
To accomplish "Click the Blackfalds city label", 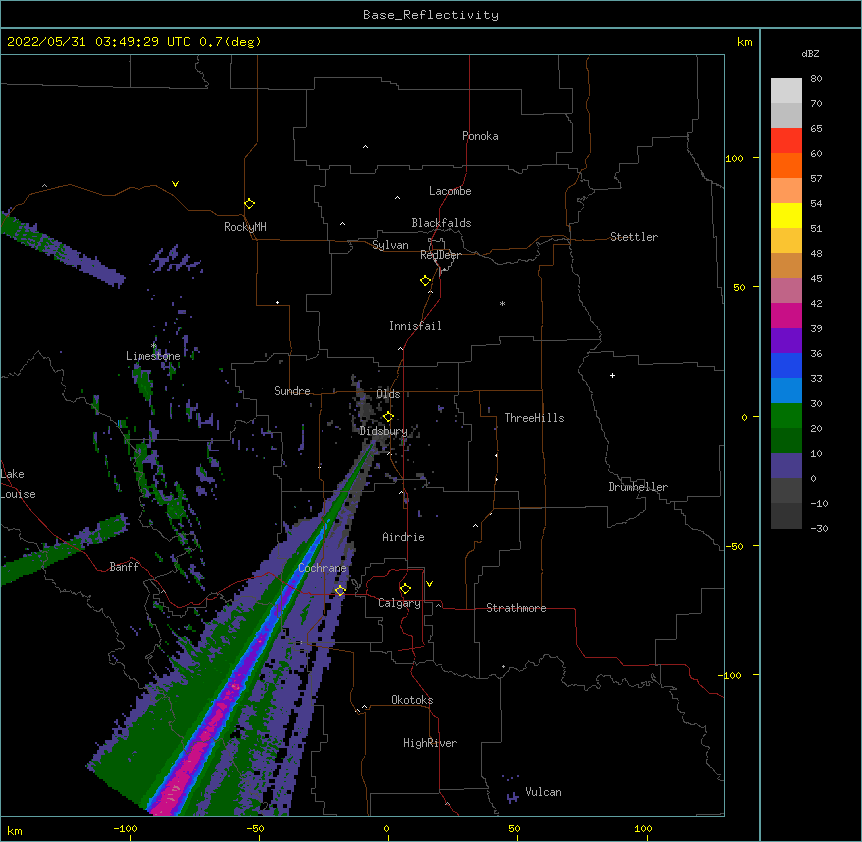I will [x=441, y=223].
